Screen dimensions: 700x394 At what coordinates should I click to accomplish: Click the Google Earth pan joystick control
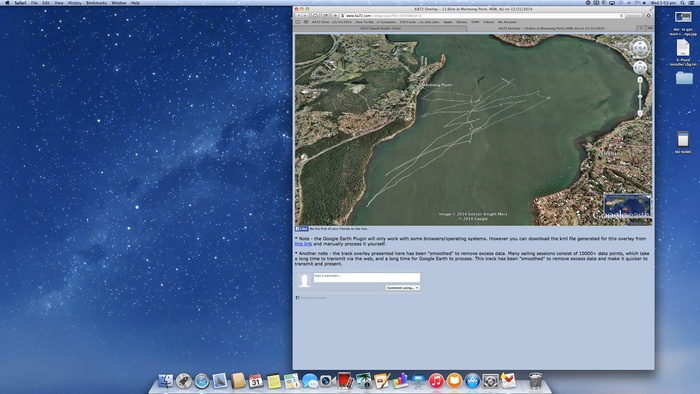click(640, 67)
